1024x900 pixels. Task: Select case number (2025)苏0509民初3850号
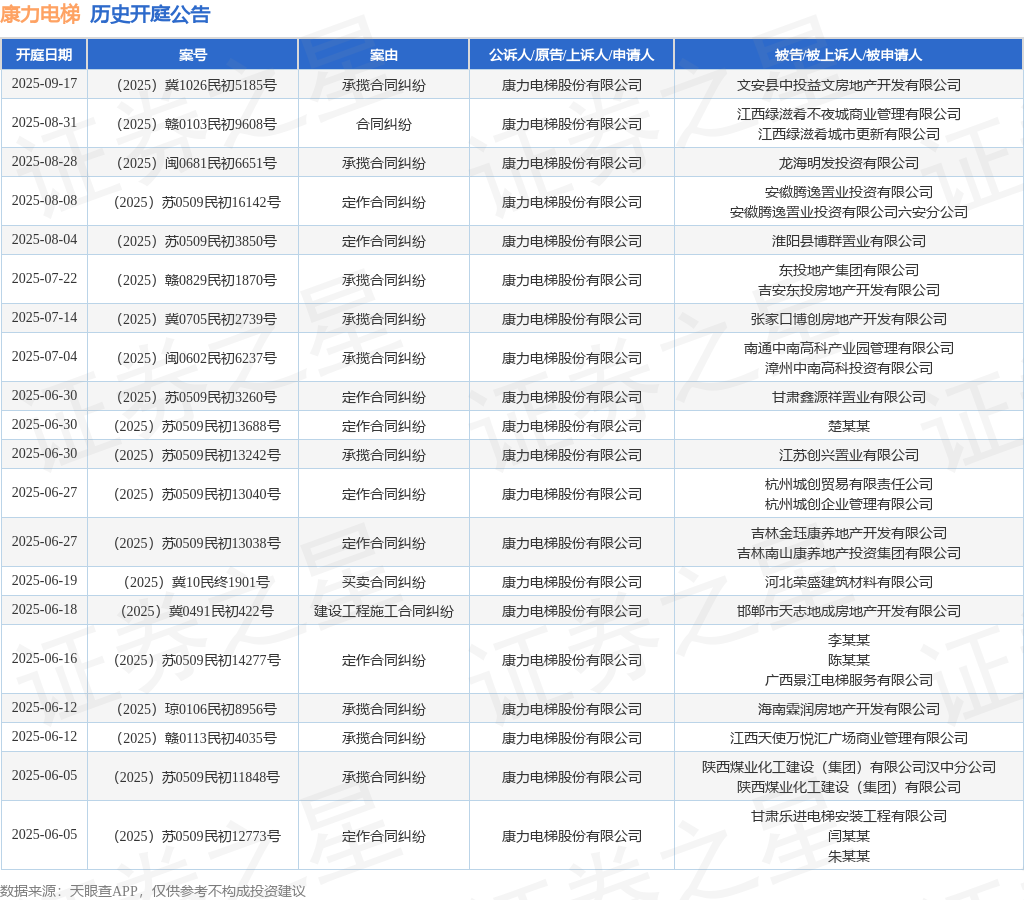click(x=197, y=242)
